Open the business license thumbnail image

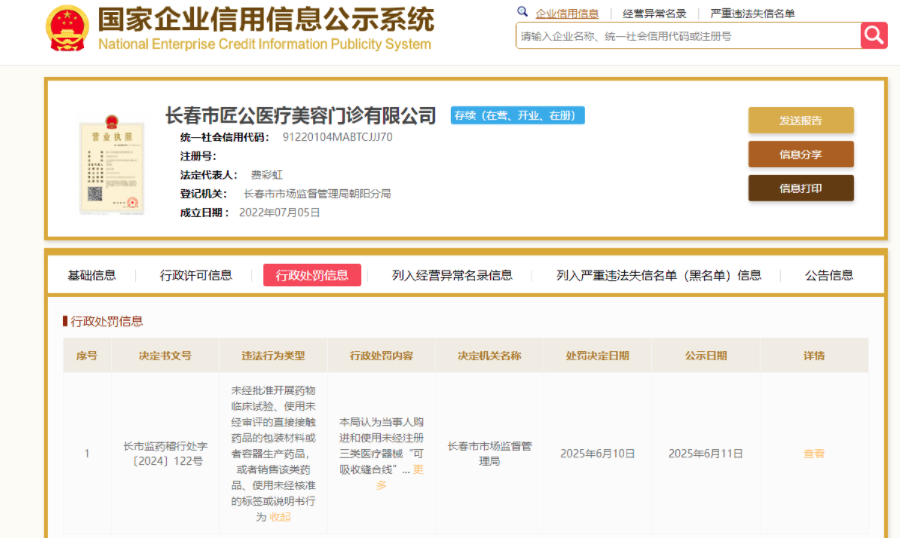[x=112, y=165]
